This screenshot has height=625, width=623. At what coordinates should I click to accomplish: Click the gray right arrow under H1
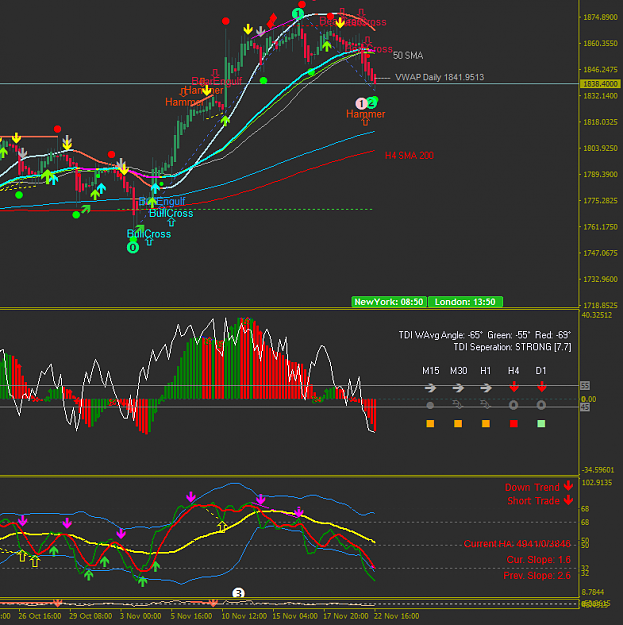tap(485, 387)
